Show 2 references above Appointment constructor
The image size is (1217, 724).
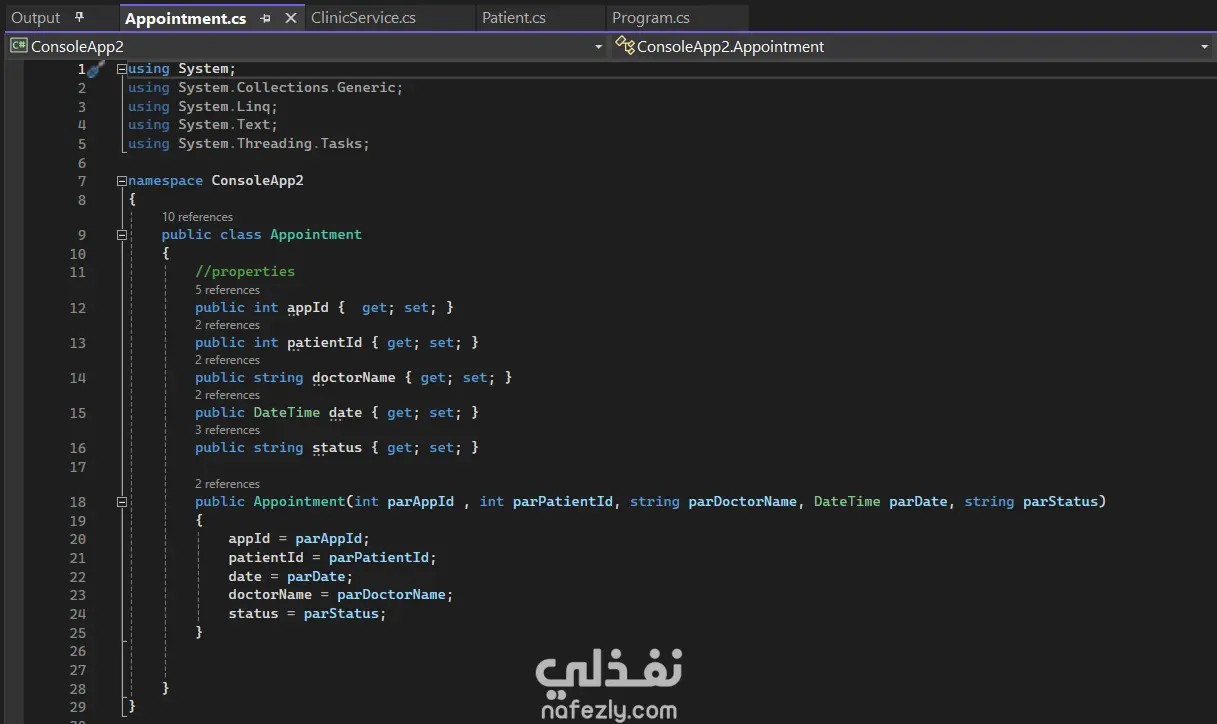point(227,484)
